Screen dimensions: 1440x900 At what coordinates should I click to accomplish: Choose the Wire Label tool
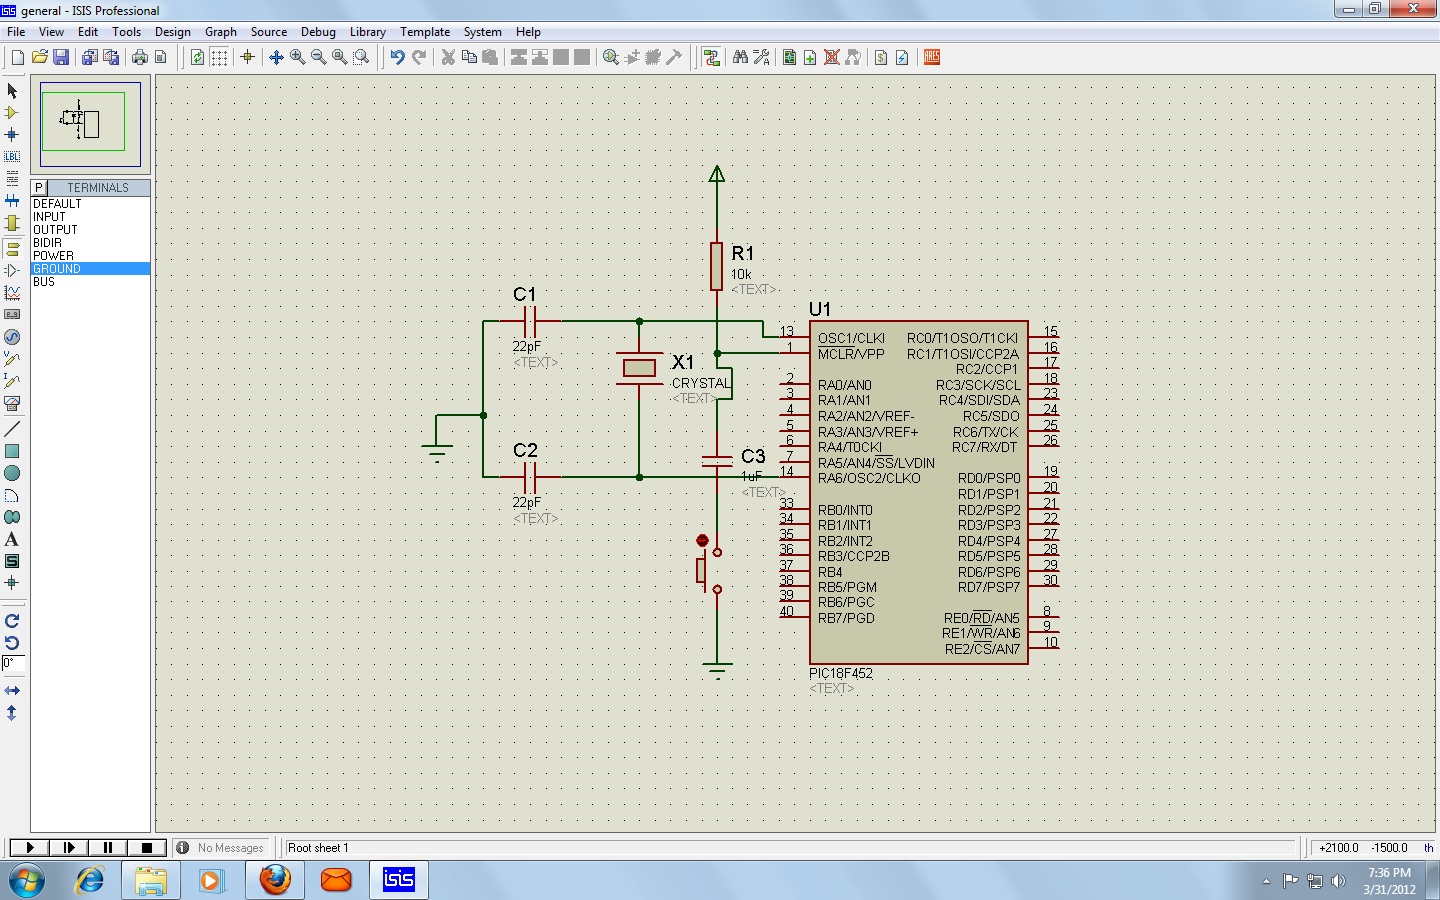12,157
